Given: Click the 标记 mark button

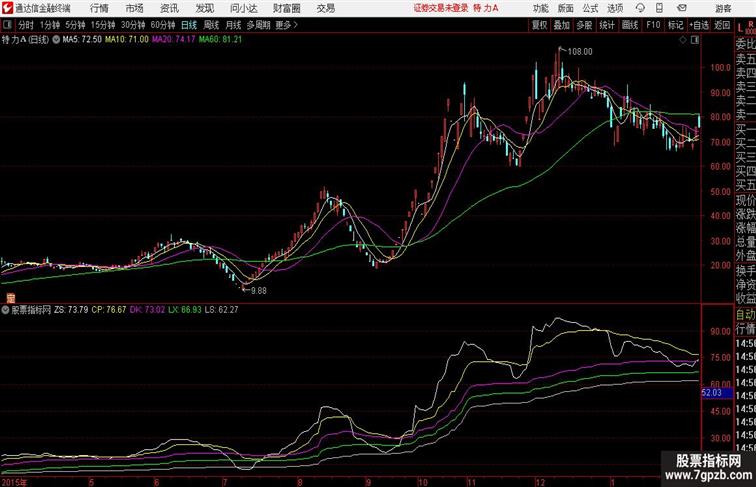Looking at the screenshot, I should (x=675, y=25).
